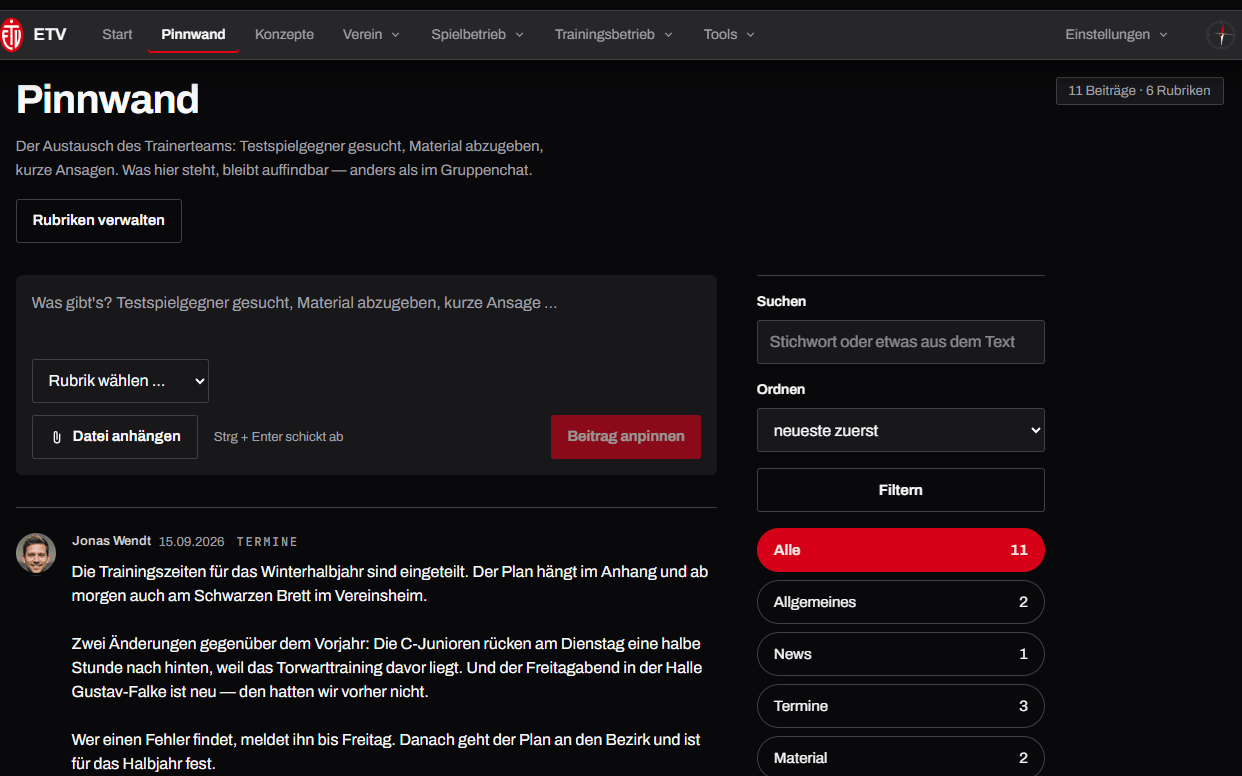
Task: Show all posts with the Alle filter
Action: click(x=901, y=550)
